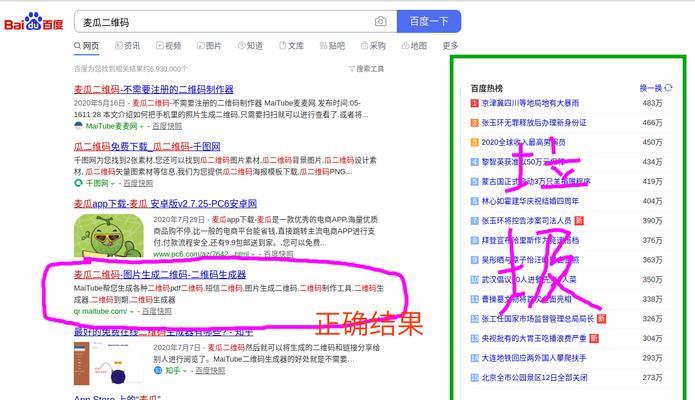Image resolution: width=695 pixels, height=400 pixels.
Task: Open result 麦瓜app下载-麦瓜 安卓版v2.7.25
Action: pos(165,204)
